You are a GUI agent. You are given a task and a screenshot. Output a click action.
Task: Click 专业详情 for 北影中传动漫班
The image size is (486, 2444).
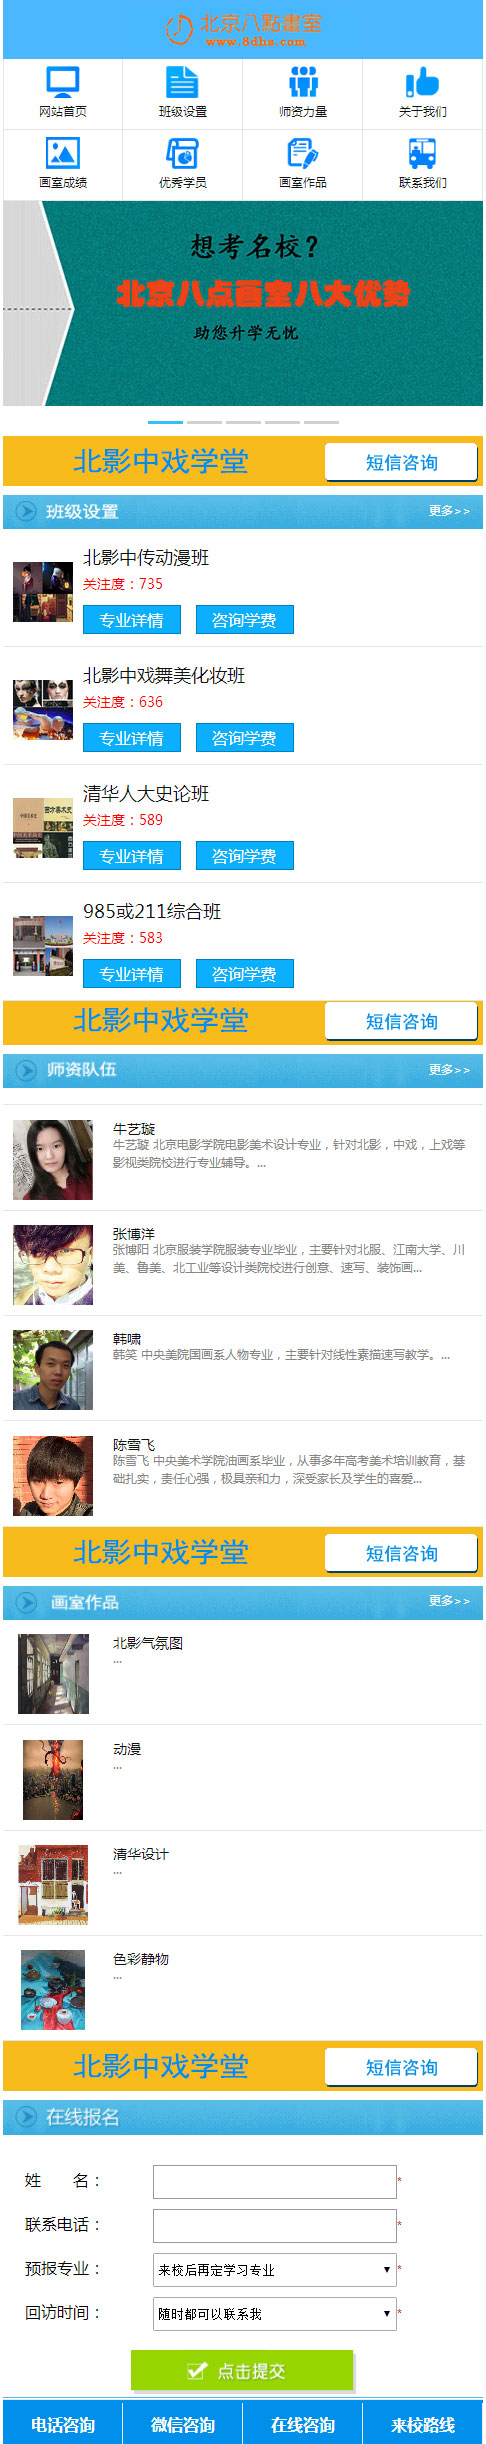[x=132, y=620]
